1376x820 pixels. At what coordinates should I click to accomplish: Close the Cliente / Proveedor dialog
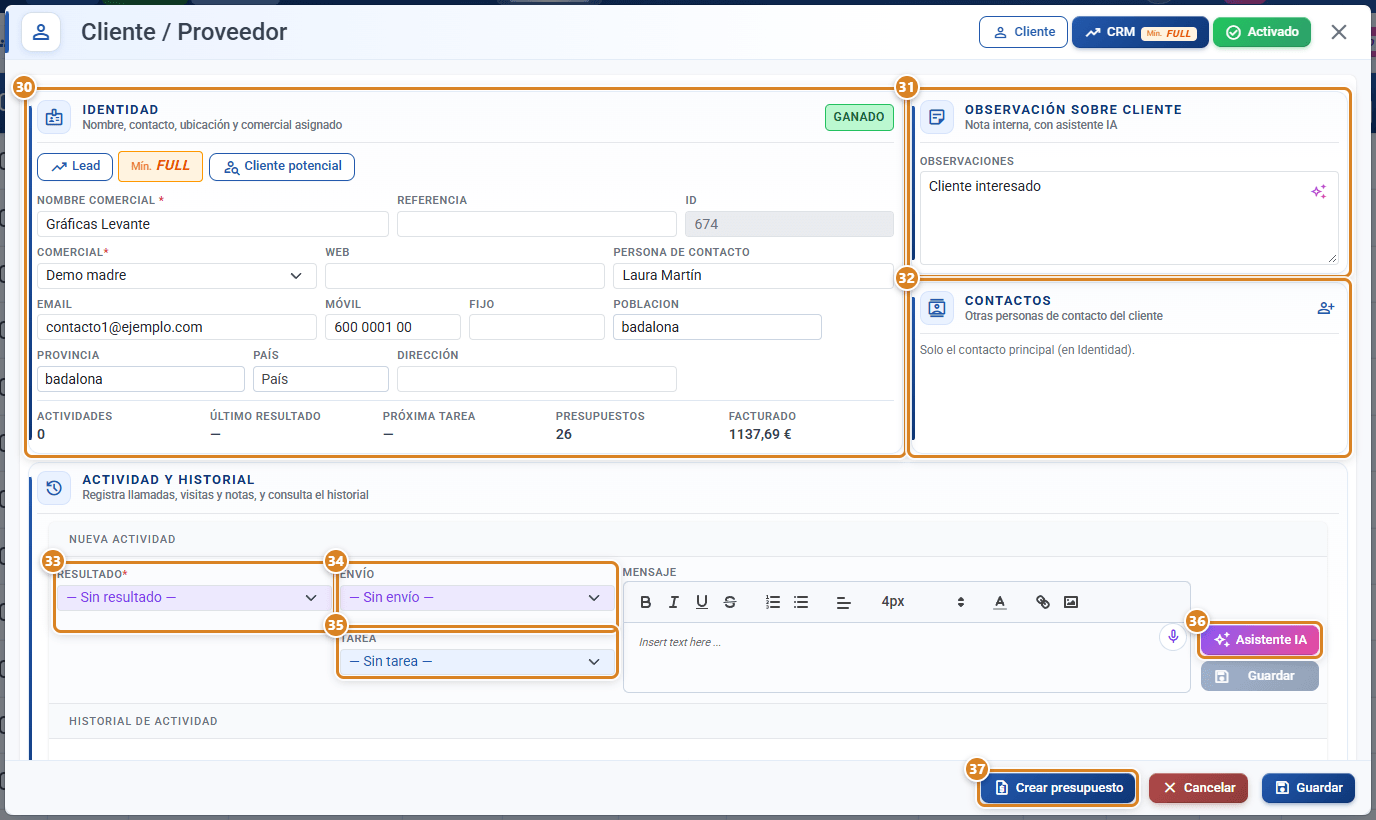(1339, 32)
